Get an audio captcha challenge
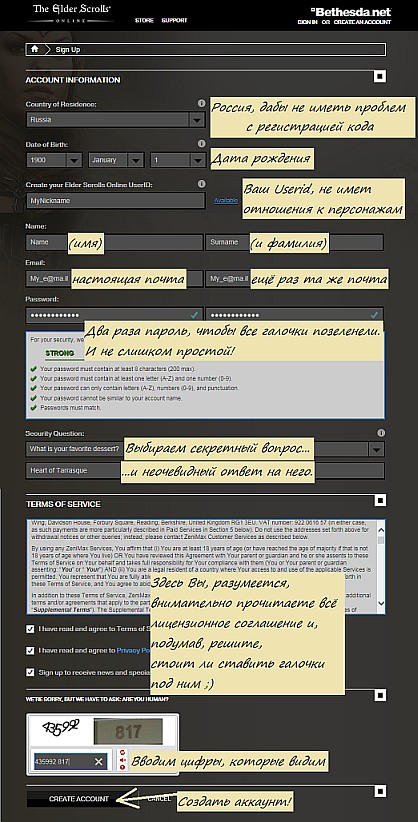 pyautogui.click(x=123, y=760)
